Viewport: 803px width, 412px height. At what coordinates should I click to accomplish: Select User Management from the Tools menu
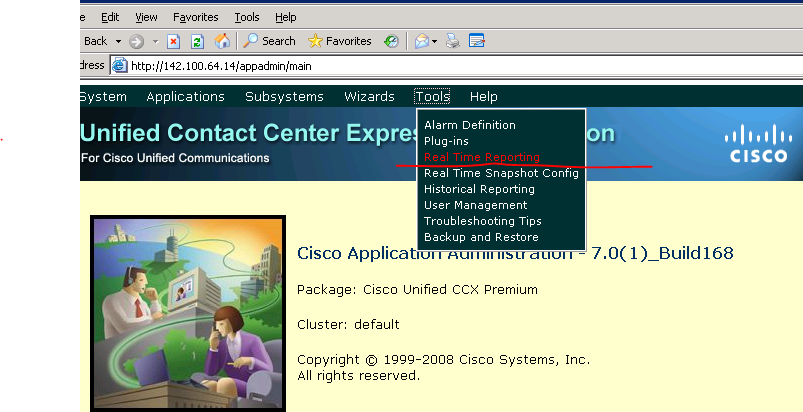(476, 205)
